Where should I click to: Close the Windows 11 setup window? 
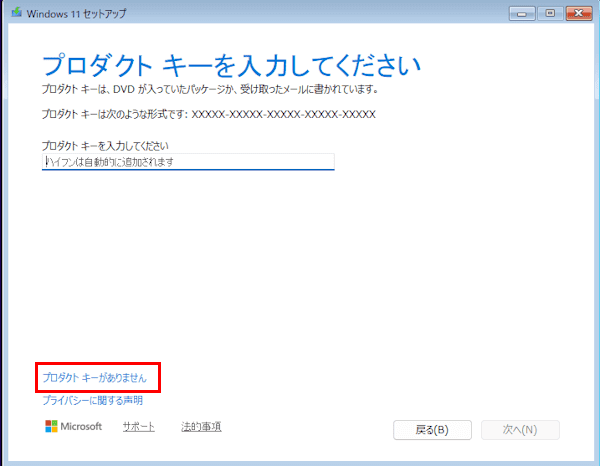click(x=579, y=14)
